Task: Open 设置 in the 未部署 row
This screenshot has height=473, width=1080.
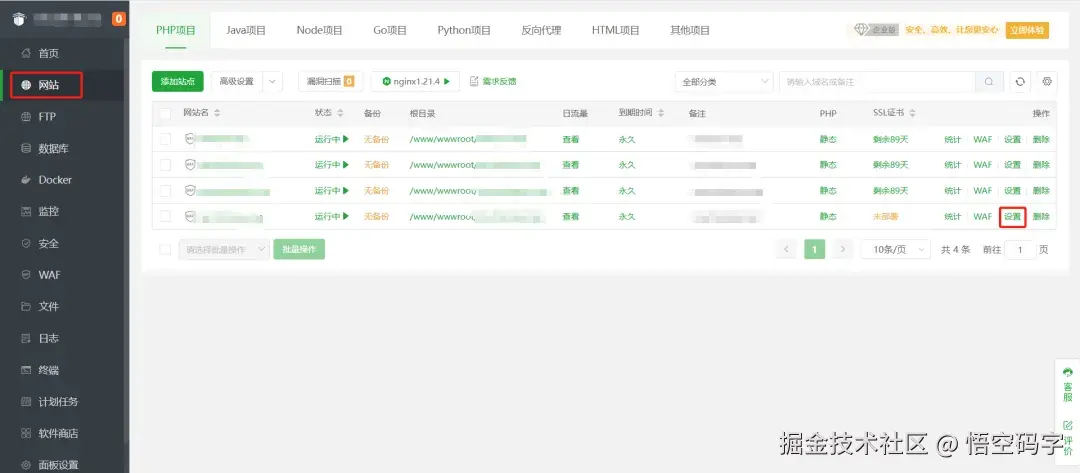Action: (1012, 216)
